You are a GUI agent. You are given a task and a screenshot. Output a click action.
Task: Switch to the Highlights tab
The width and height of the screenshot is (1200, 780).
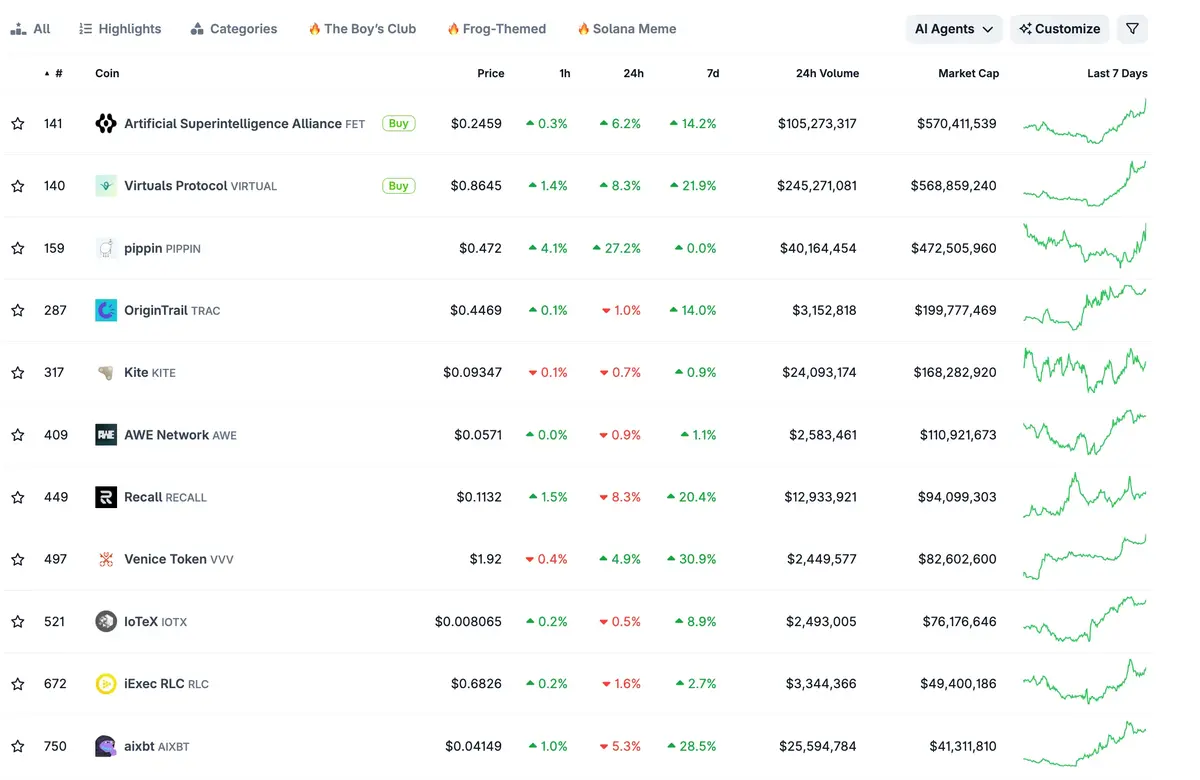click(120, 29)
